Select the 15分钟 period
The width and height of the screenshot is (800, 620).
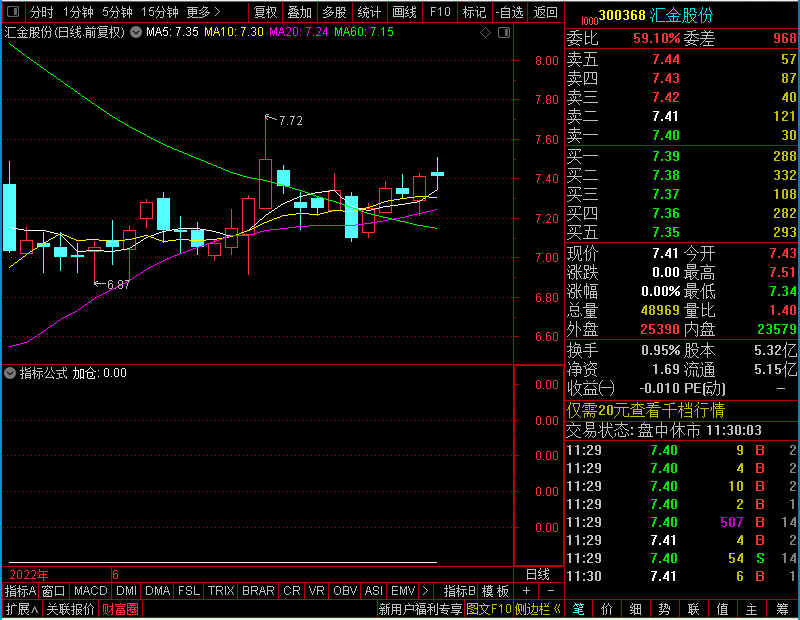(x=159, y=12)
